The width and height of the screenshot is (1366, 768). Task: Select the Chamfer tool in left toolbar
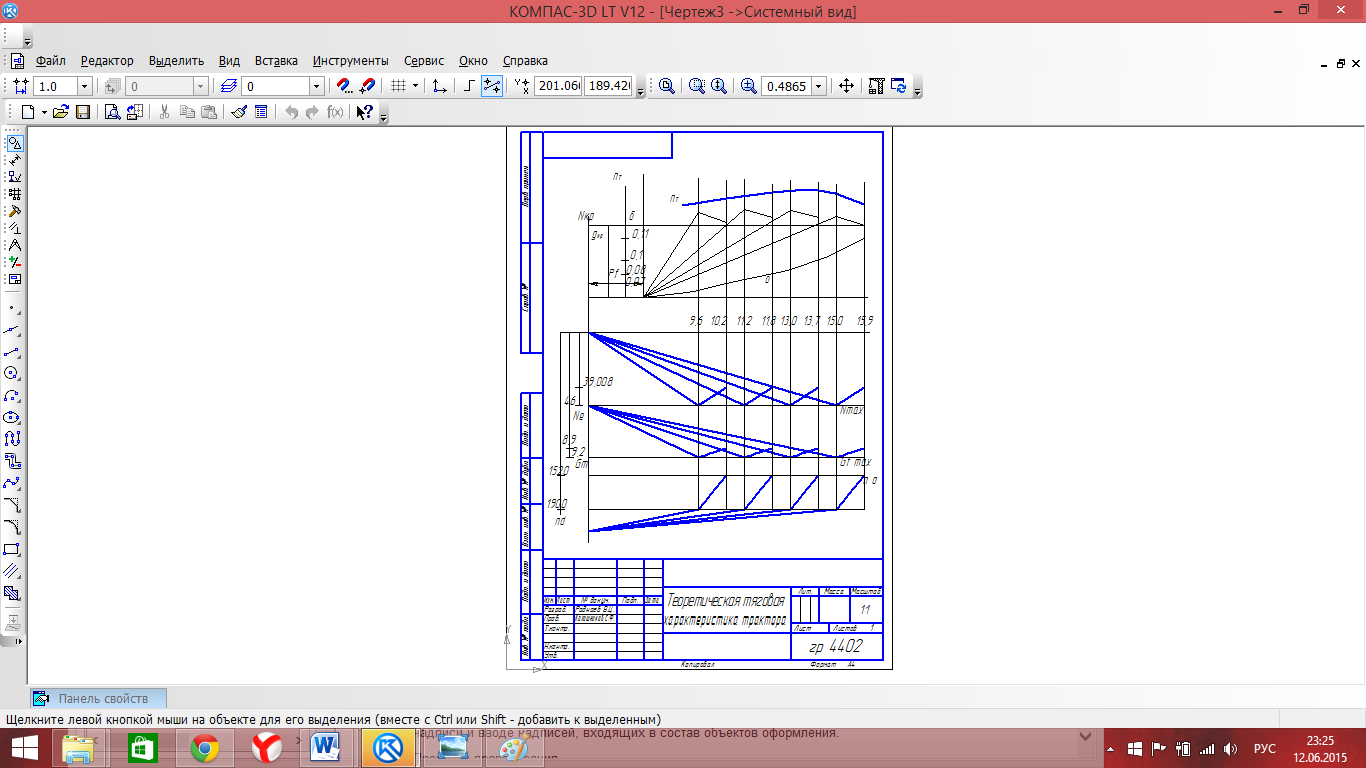(12, 505)
